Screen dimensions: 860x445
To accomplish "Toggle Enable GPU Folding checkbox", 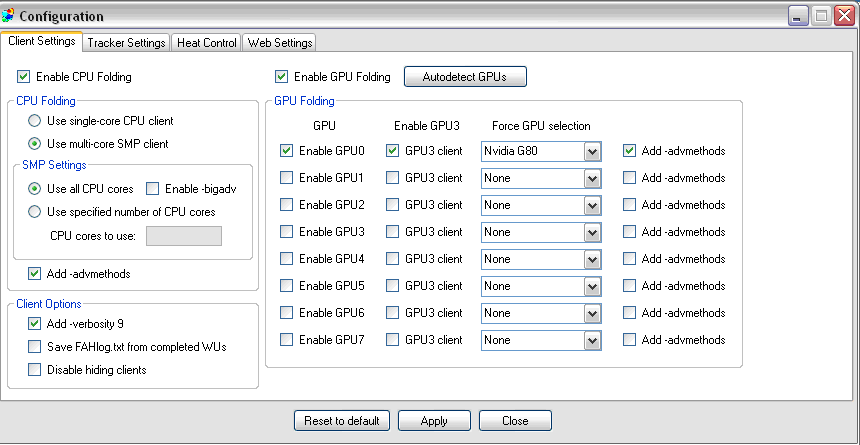I will [x=281, y=77].
